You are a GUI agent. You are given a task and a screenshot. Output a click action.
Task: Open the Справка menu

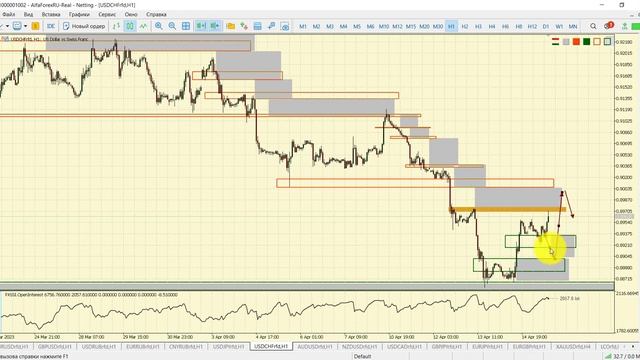[156, 14]
